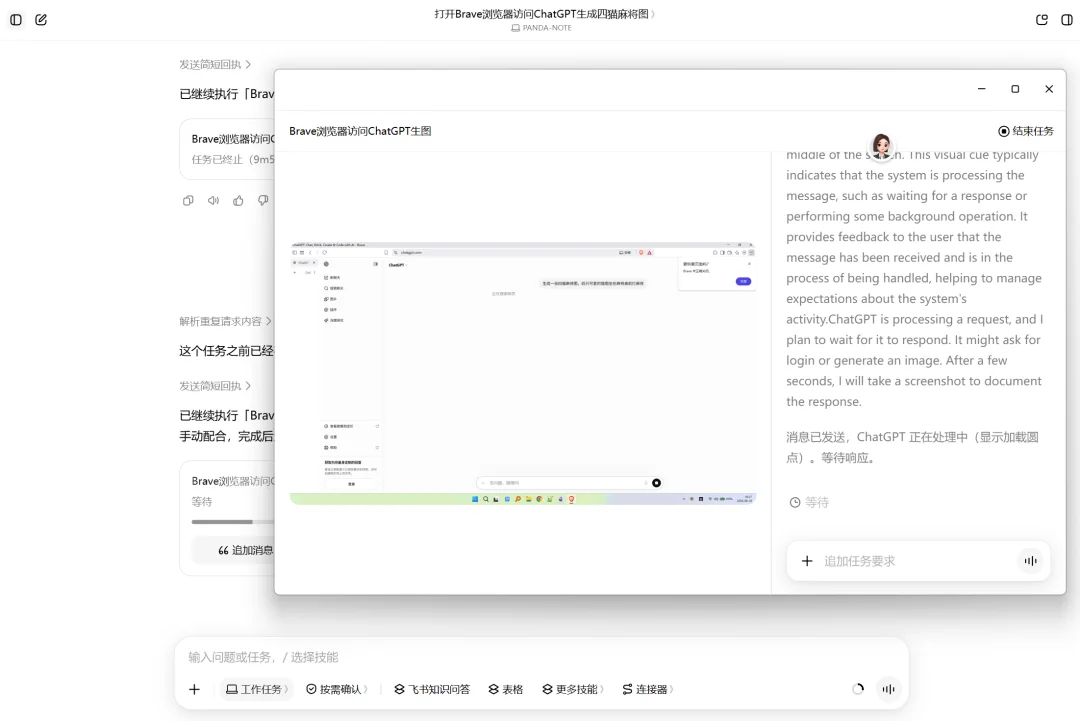The height and width of the screenshot is (721, 1080).
Task: Click the 追加任务要求 input field
Action: (916, 561)
